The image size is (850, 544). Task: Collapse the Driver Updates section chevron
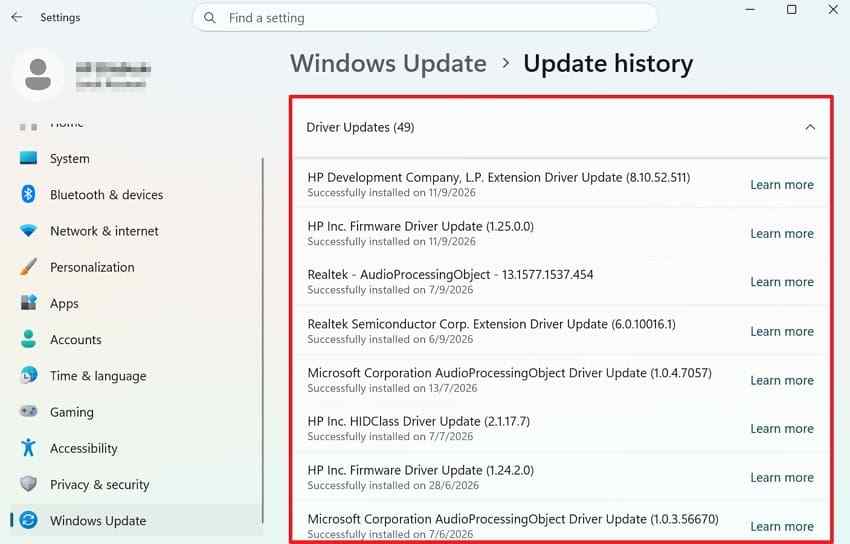810,127
